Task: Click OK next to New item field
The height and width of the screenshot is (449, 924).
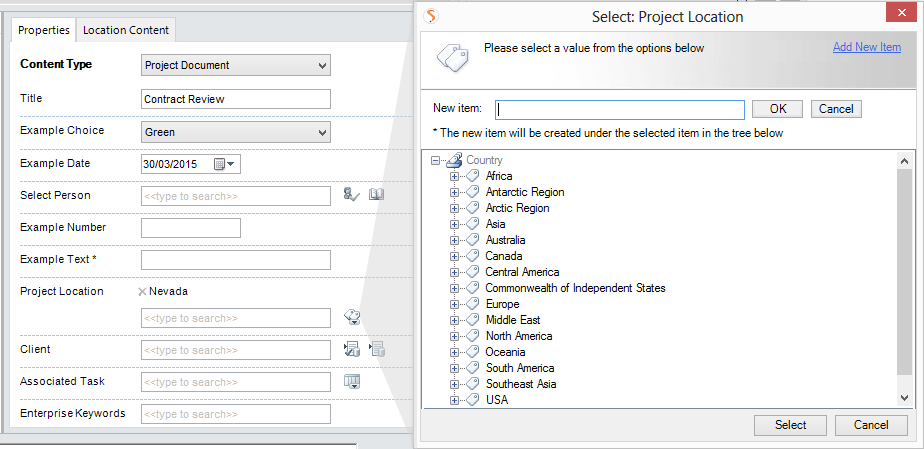Action: [777, 109]
